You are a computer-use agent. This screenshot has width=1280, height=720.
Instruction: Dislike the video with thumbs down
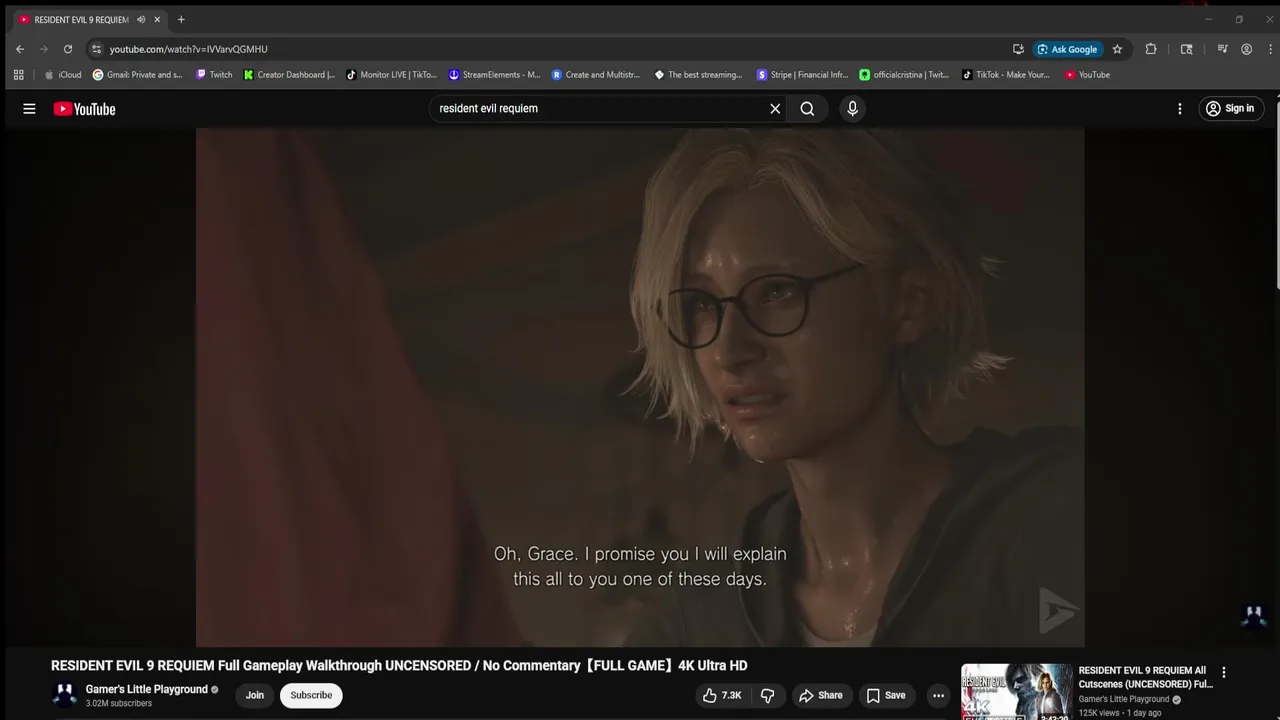(x=768, y=696)
